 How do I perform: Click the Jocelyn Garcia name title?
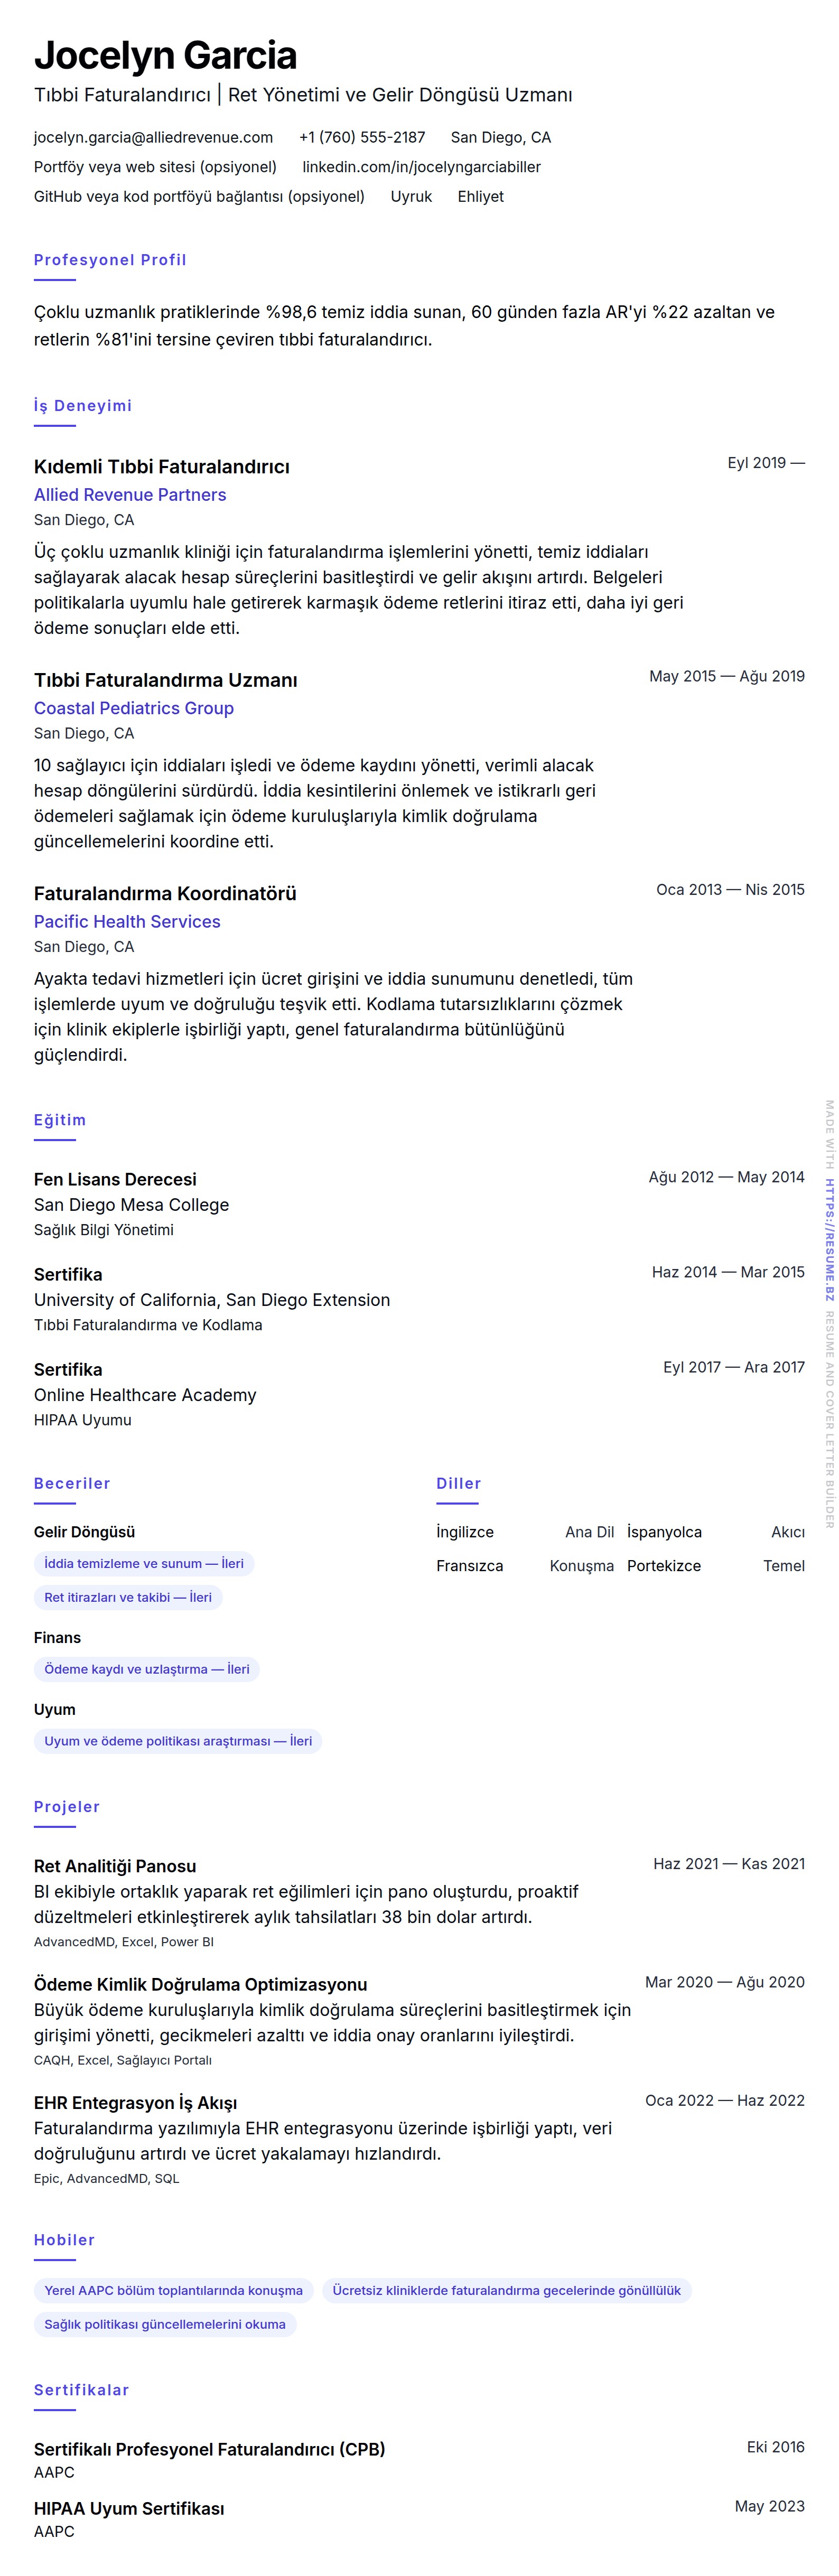click(x=165, y=56)
